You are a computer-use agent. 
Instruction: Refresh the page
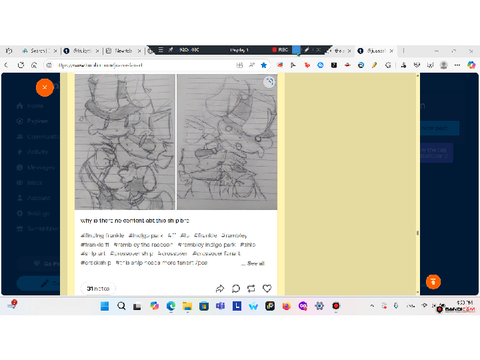click(21, 65)
